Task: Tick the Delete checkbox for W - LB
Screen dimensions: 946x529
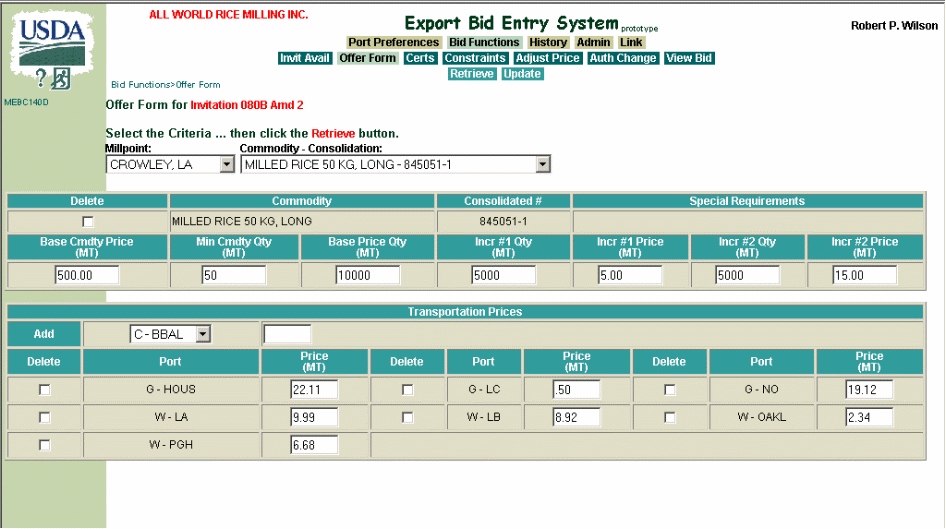Action: point(407,417)
